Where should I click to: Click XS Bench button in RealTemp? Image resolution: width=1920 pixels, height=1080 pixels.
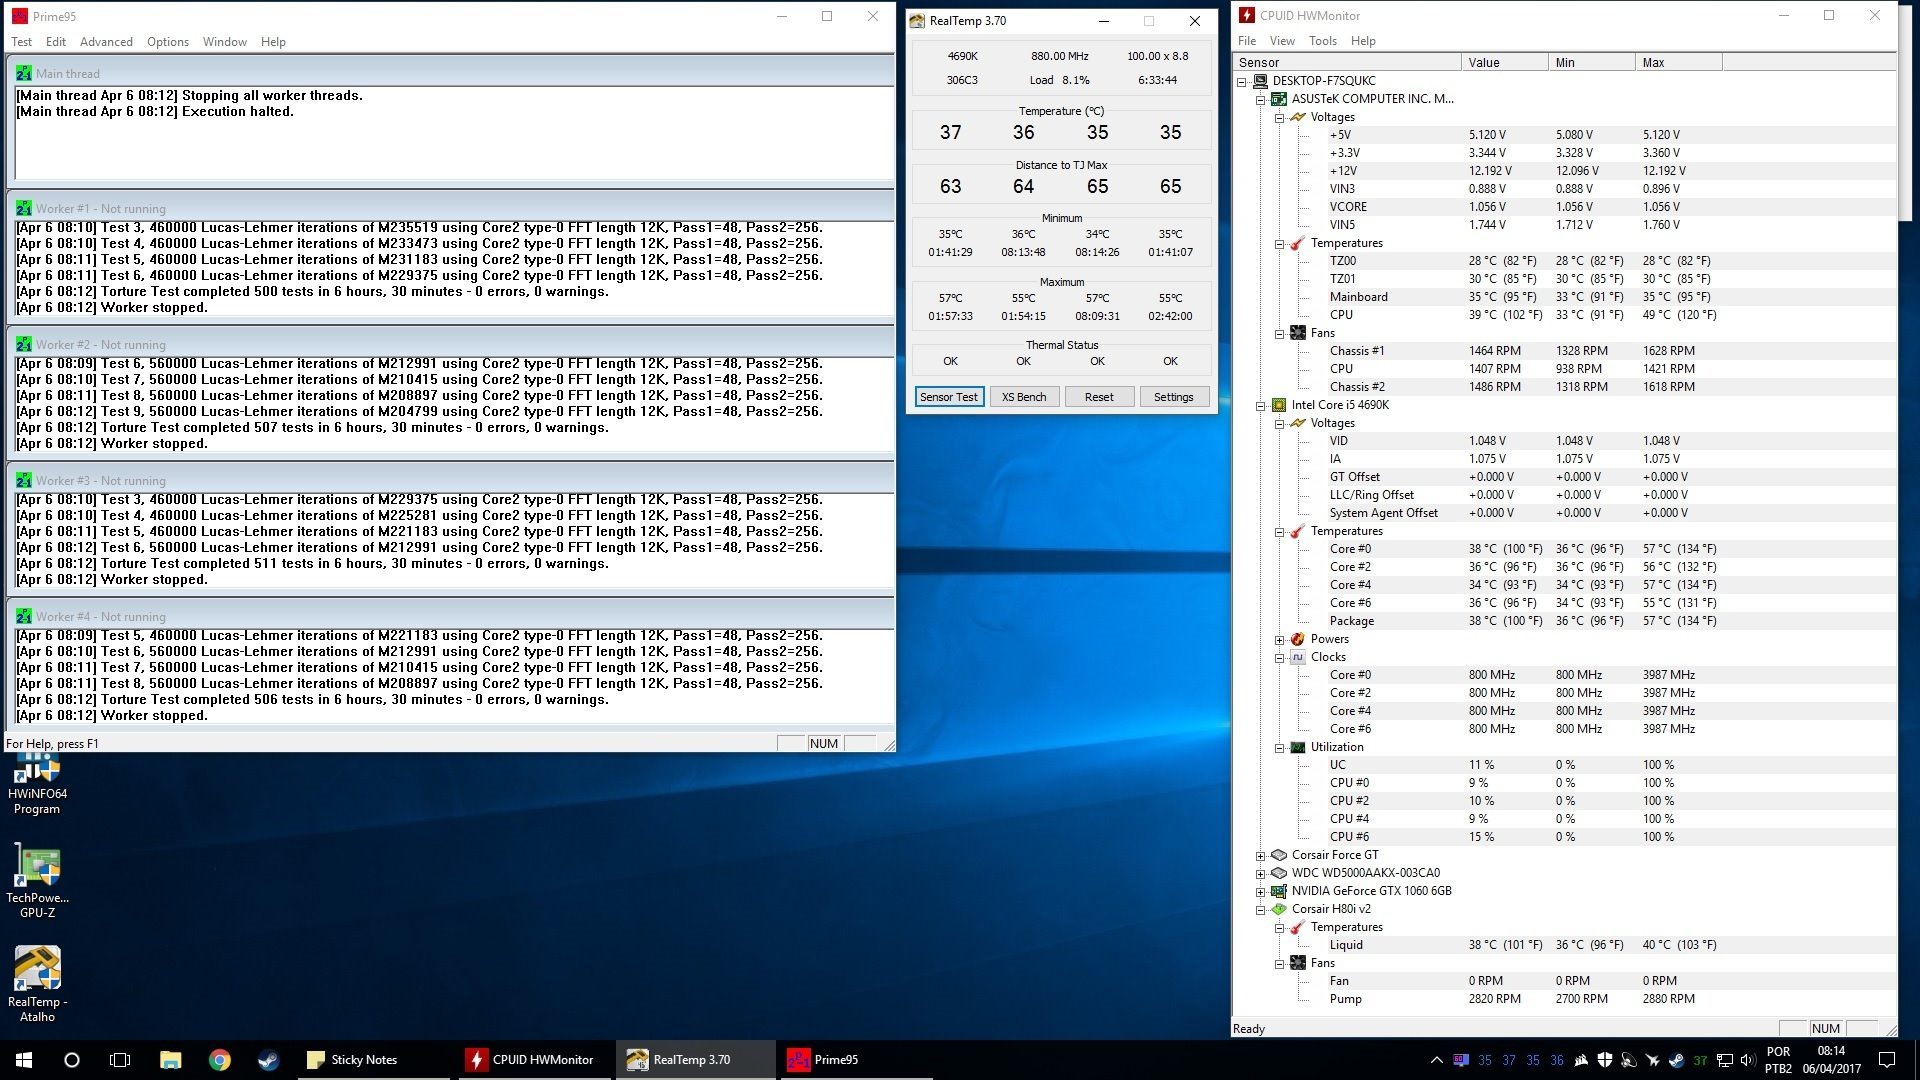[1024, 397]
